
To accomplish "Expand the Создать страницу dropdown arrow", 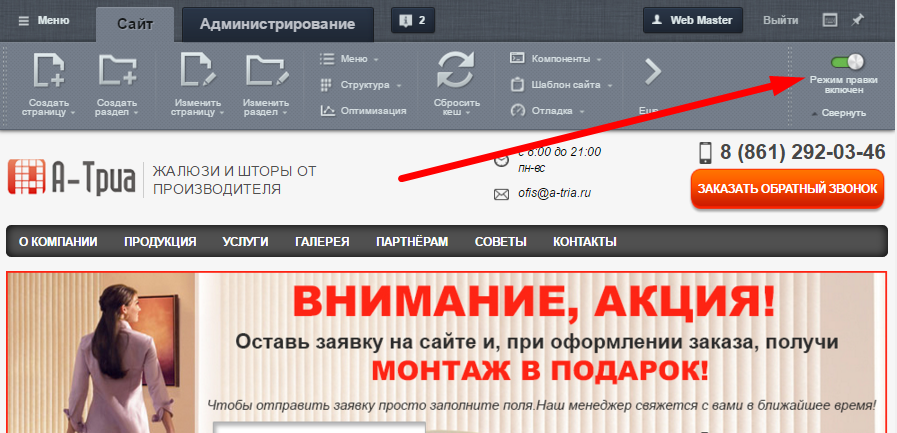I will [x=73, y=113].
